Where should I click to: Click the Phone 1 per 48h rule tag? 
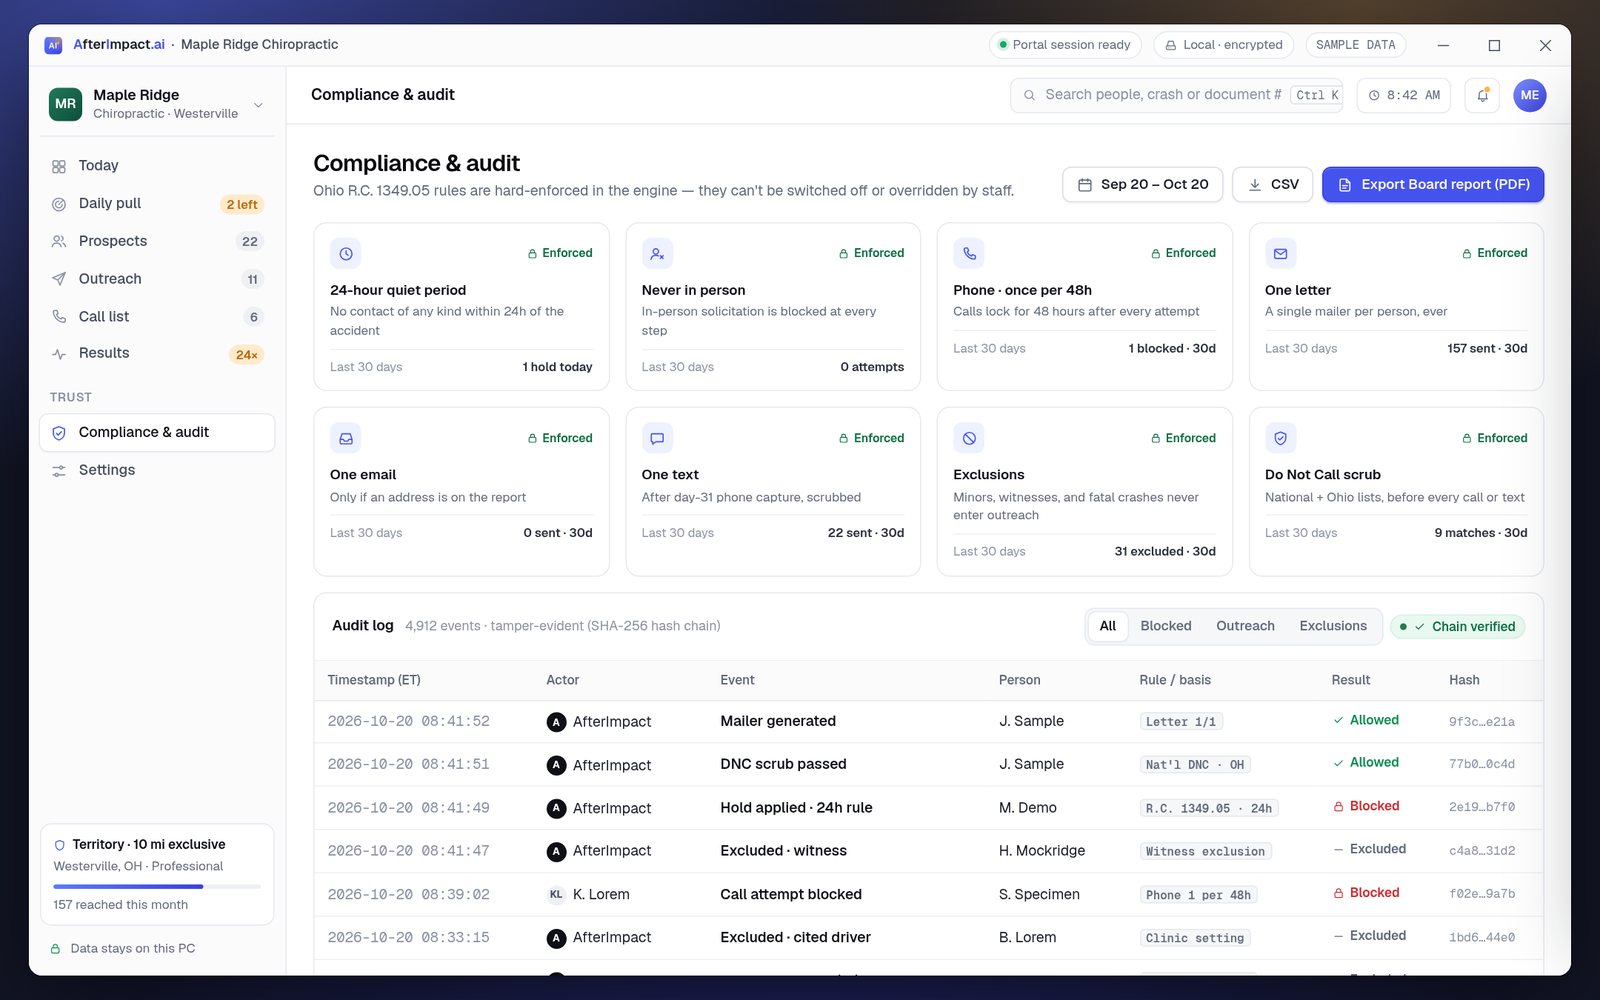(1198, 895)
